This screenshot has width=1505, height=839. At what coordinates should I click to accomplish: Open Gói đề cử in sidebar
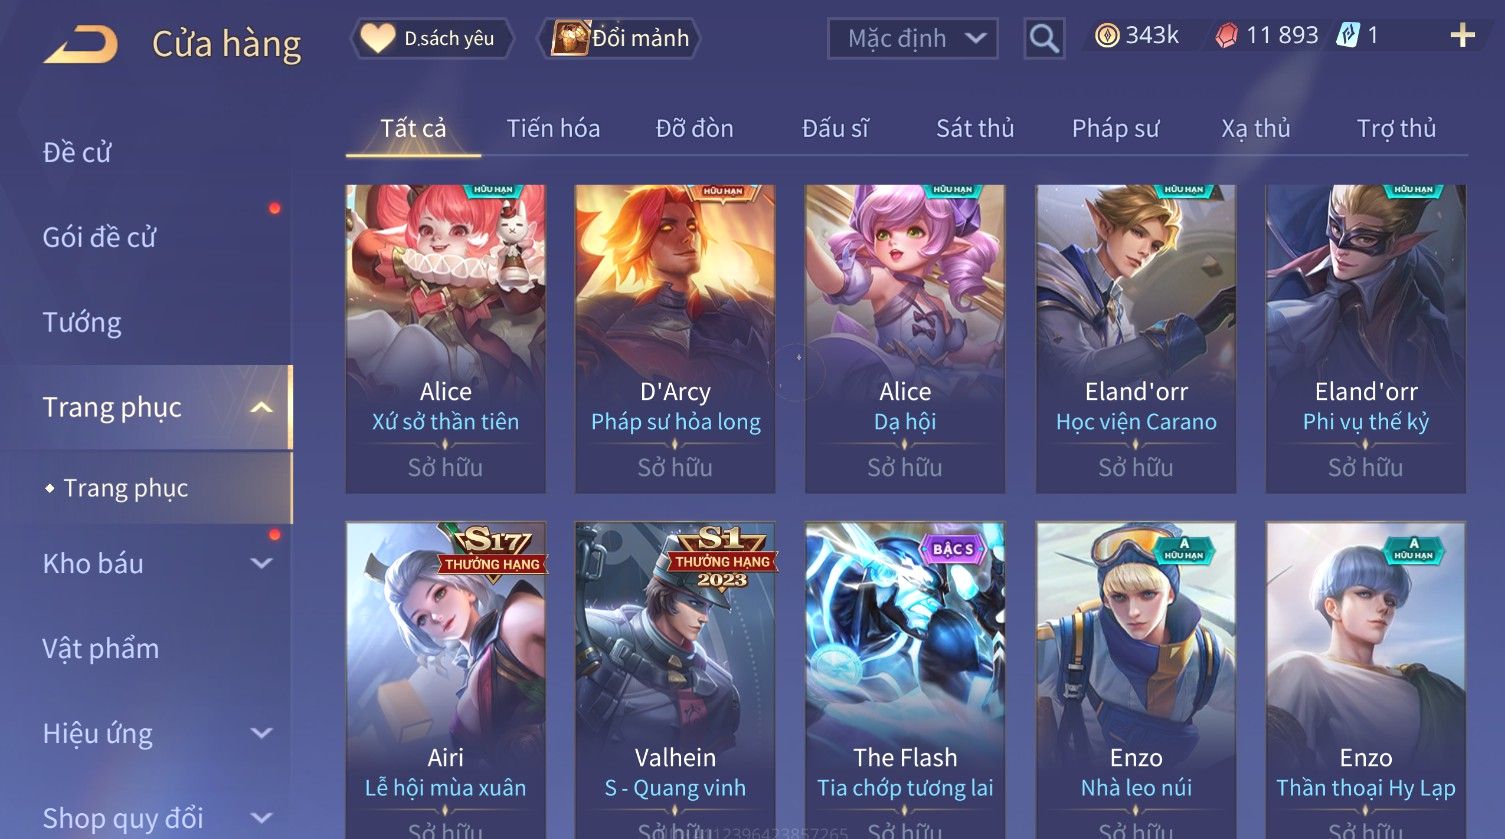pos(99,237)
